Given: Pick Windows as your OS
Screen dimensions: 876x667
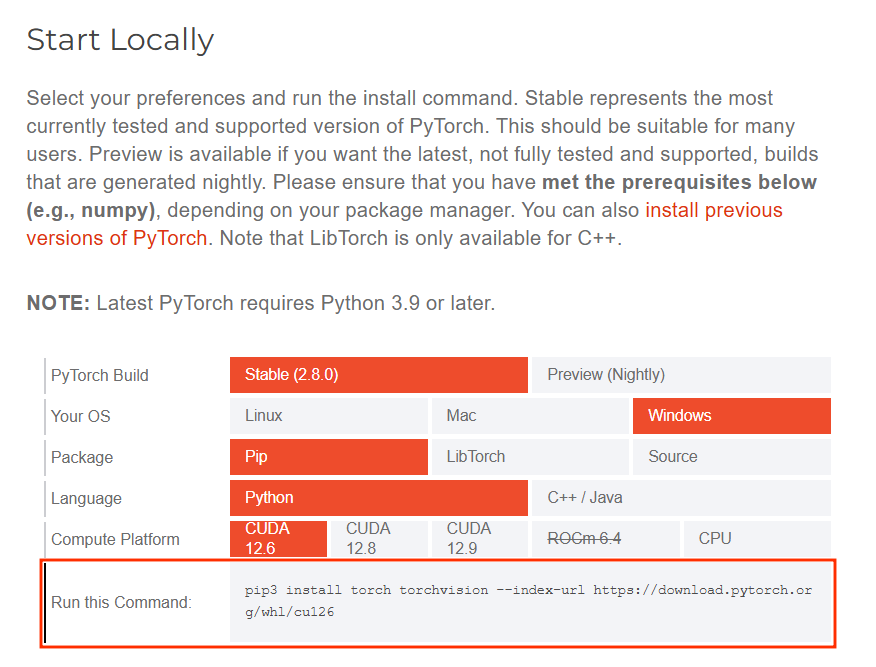Looking at the screenshot, I should tap(732, 416).
